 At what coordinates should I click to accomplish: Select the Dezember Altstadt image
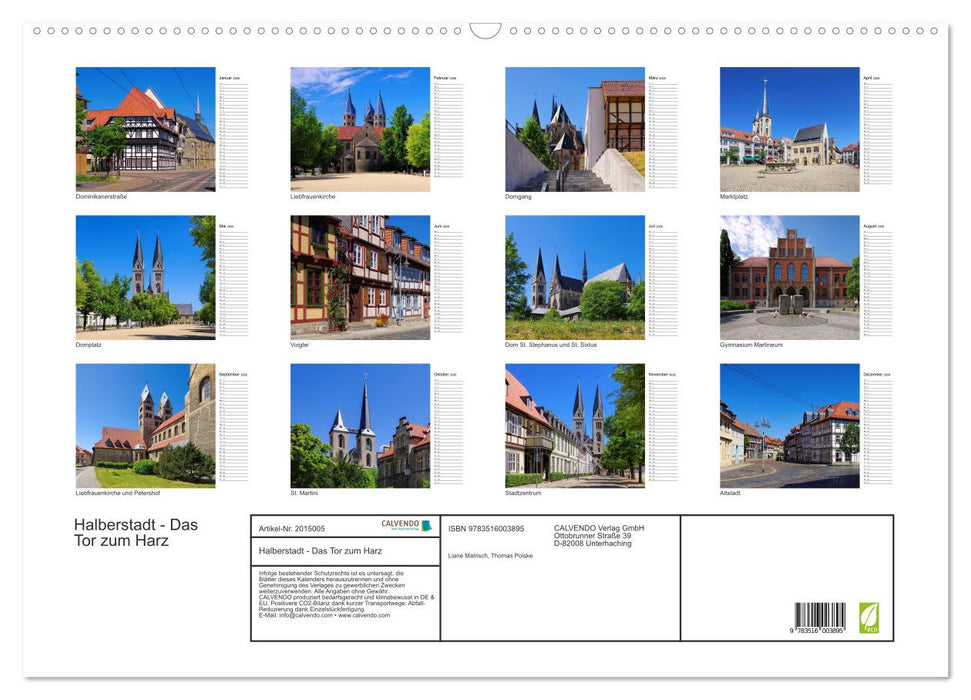[x=789, y=425]
